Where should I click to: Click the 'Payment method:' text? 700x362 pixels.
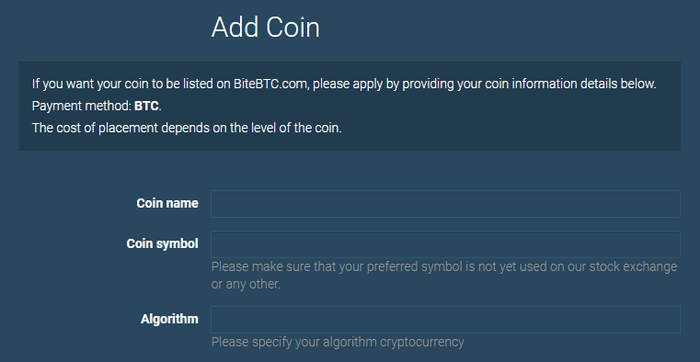click(x=82, y=106)
